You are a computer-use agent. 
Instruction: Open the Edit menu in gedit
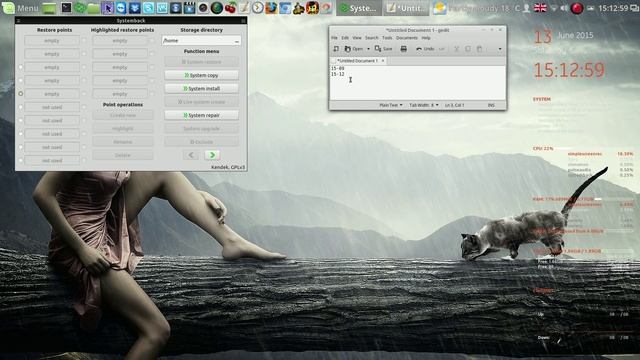click(x=345, y=38)
